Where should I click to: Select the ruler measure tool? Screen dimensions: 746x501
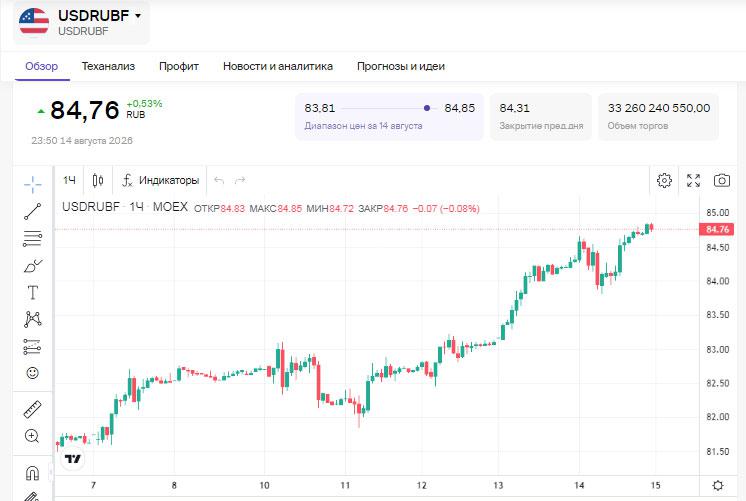(32, 409)
